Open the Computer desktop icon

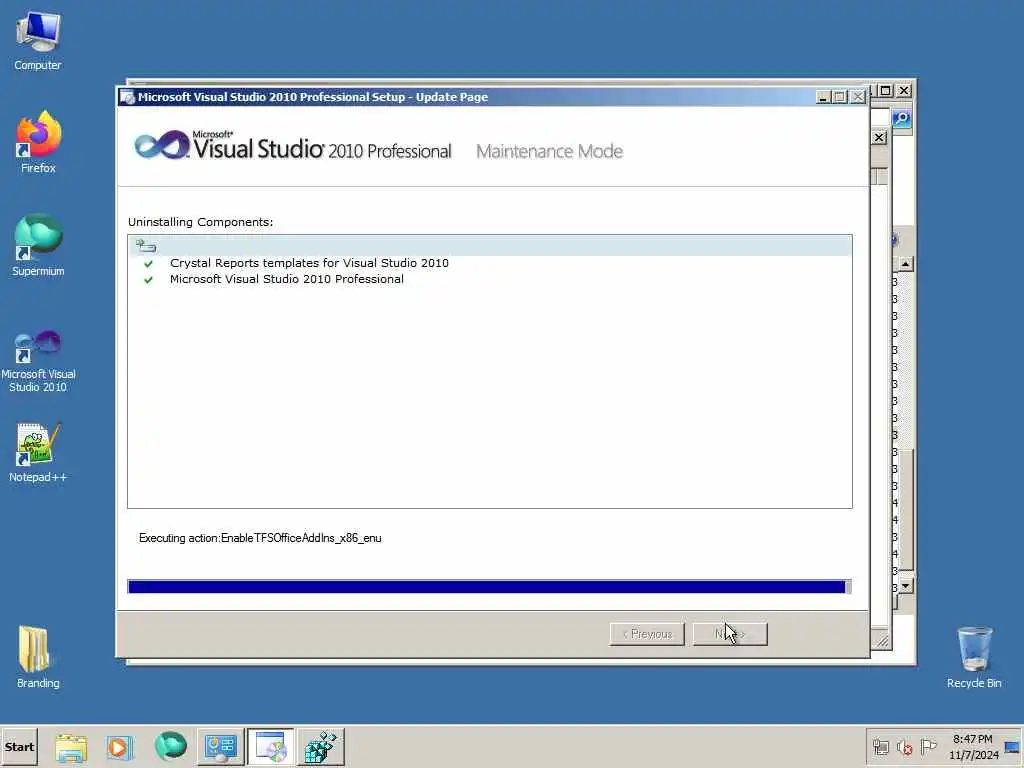click(x=38, y=40)
